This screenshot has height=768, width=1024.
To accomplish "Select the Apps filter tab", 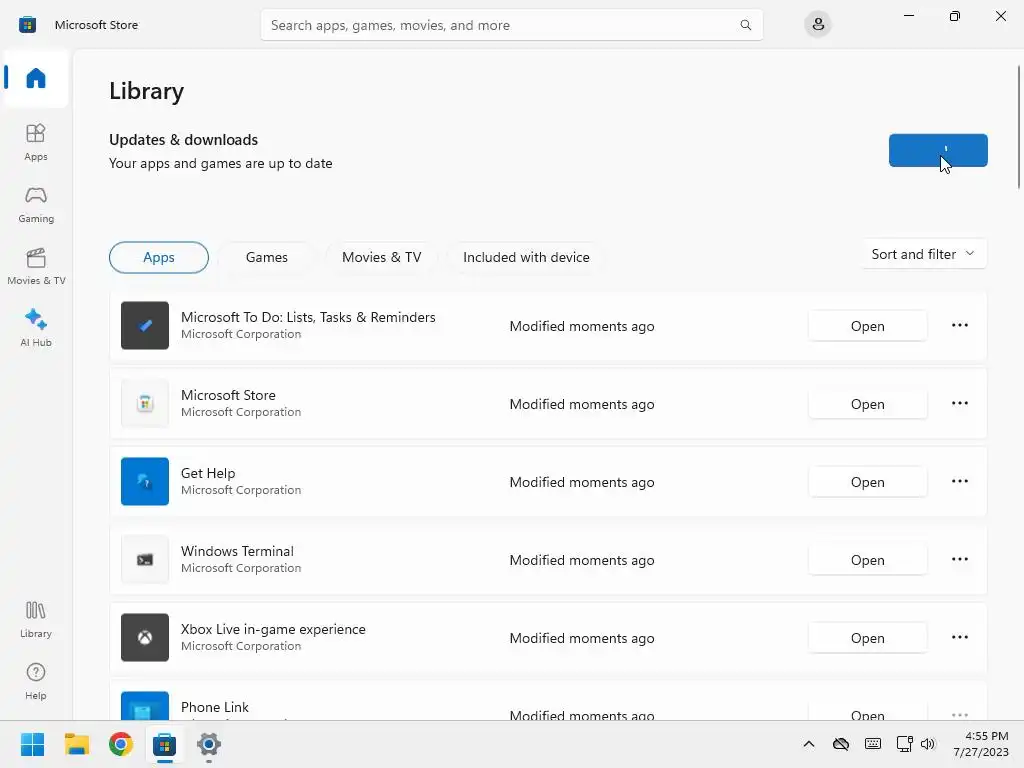I will click(x=159, y=257).
